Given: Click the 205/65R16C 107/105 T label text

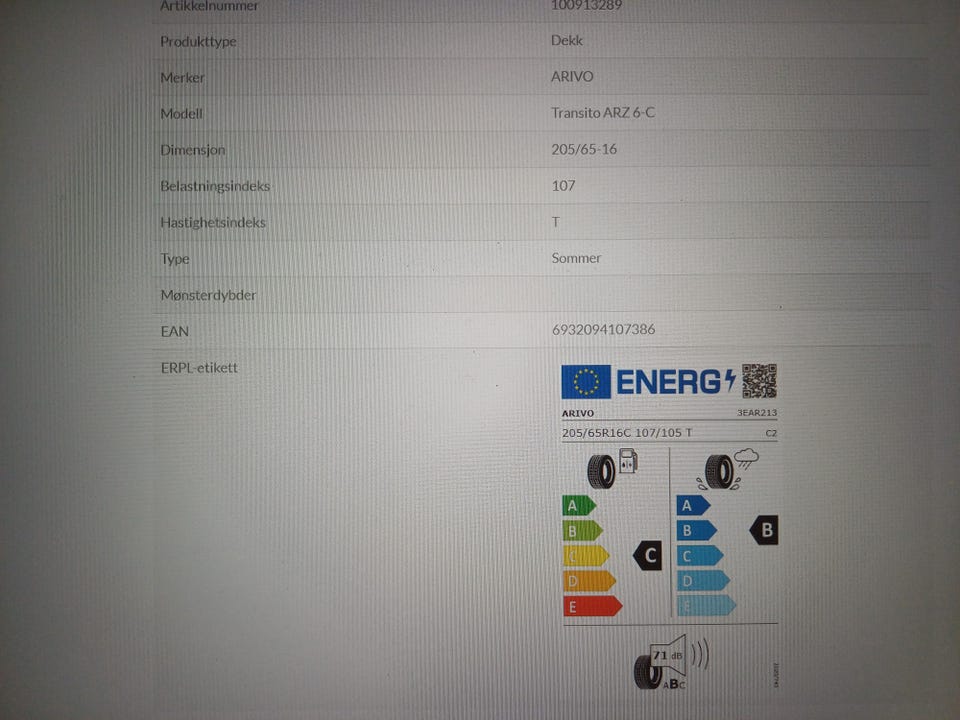Looking at the screenshot, I should pos(627,433).
